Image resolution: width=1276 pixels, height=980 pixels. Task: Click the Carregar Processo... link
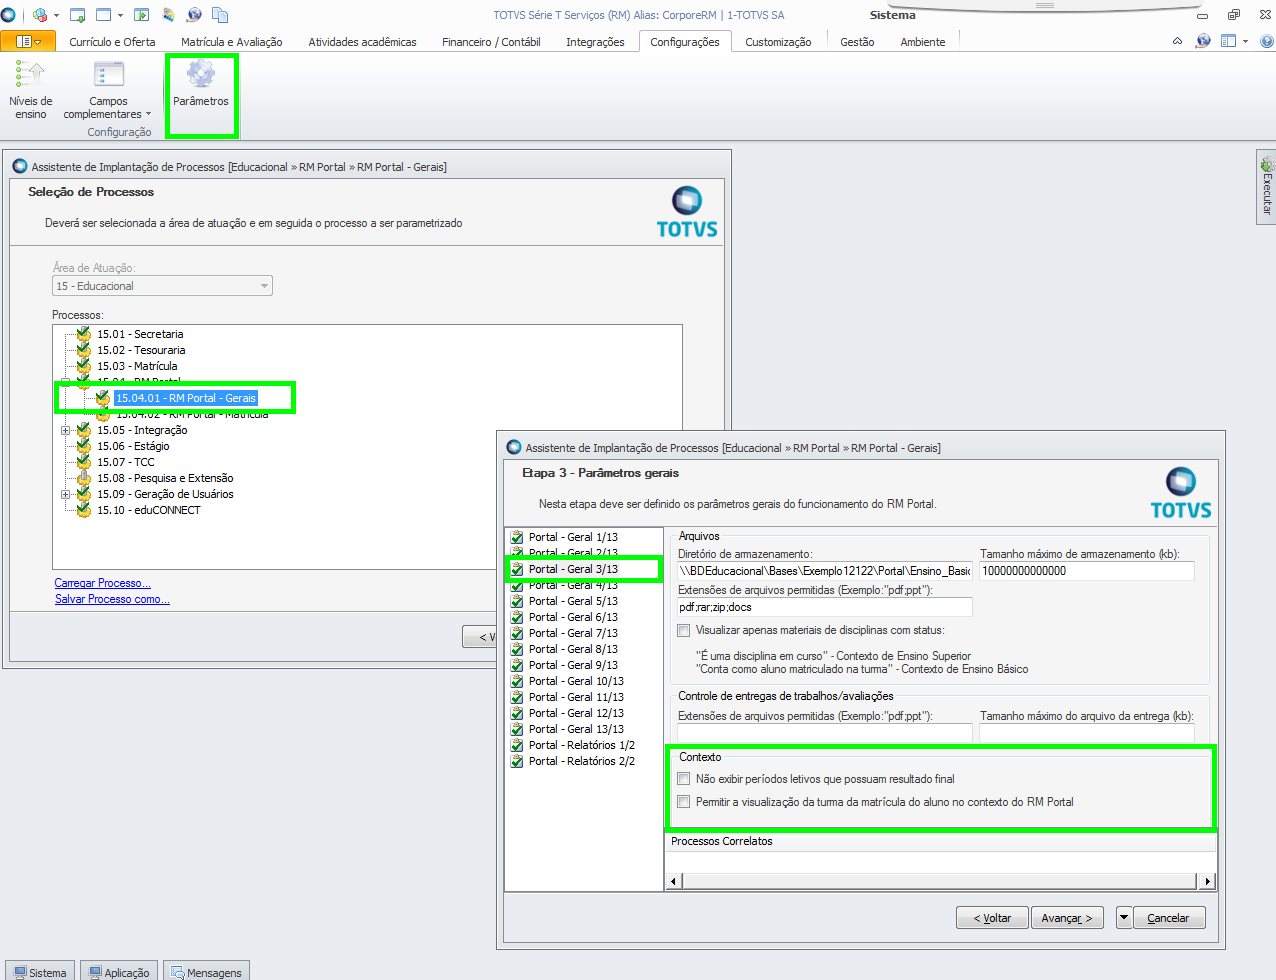pyautogui.click(x=102, y=583)
